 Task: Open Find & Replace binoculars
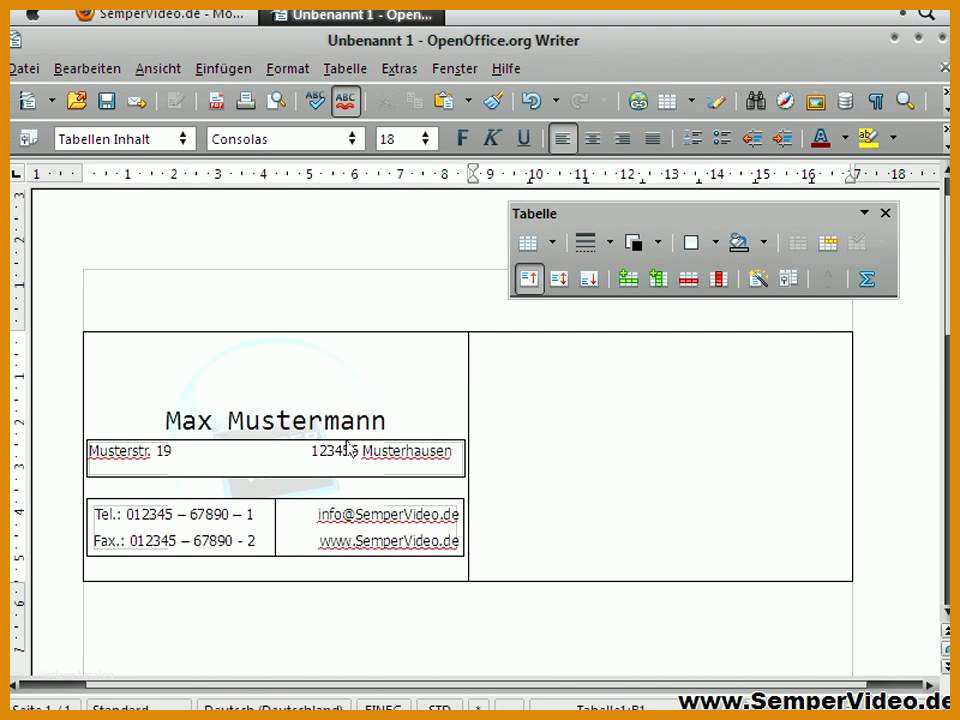coord(756,101)
